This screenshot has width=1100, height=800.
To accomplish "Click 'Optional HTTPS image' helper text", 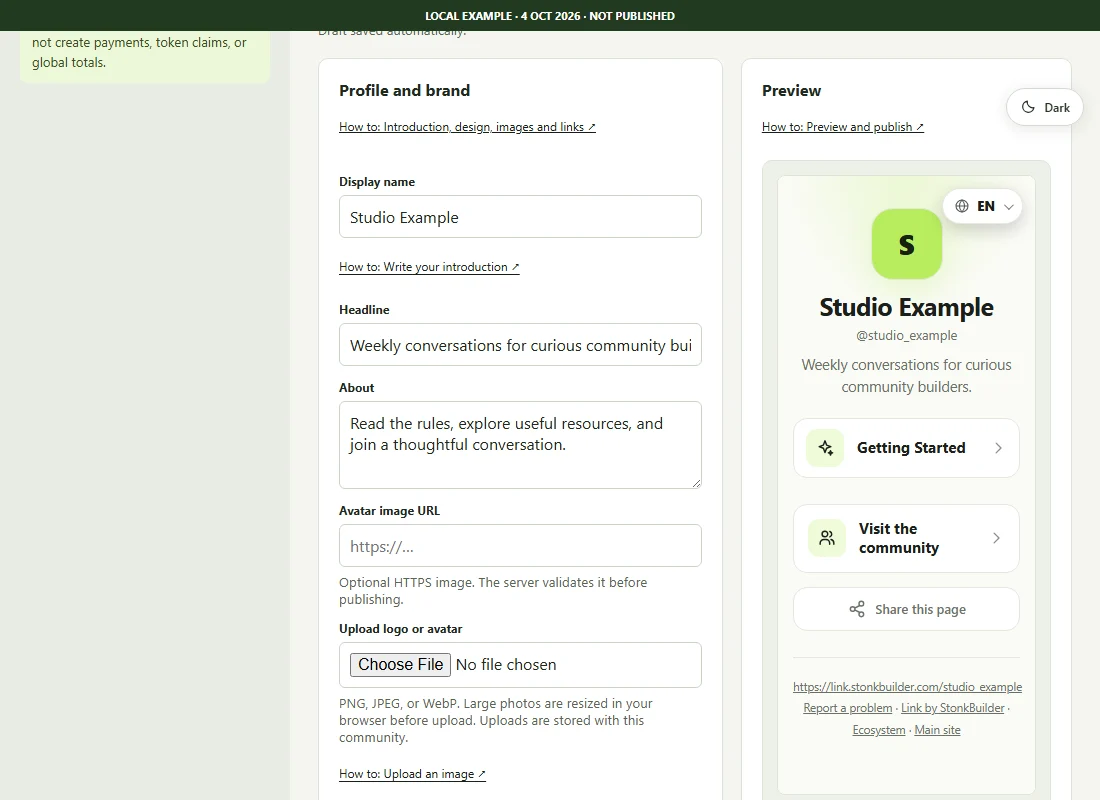I will 493,591.
